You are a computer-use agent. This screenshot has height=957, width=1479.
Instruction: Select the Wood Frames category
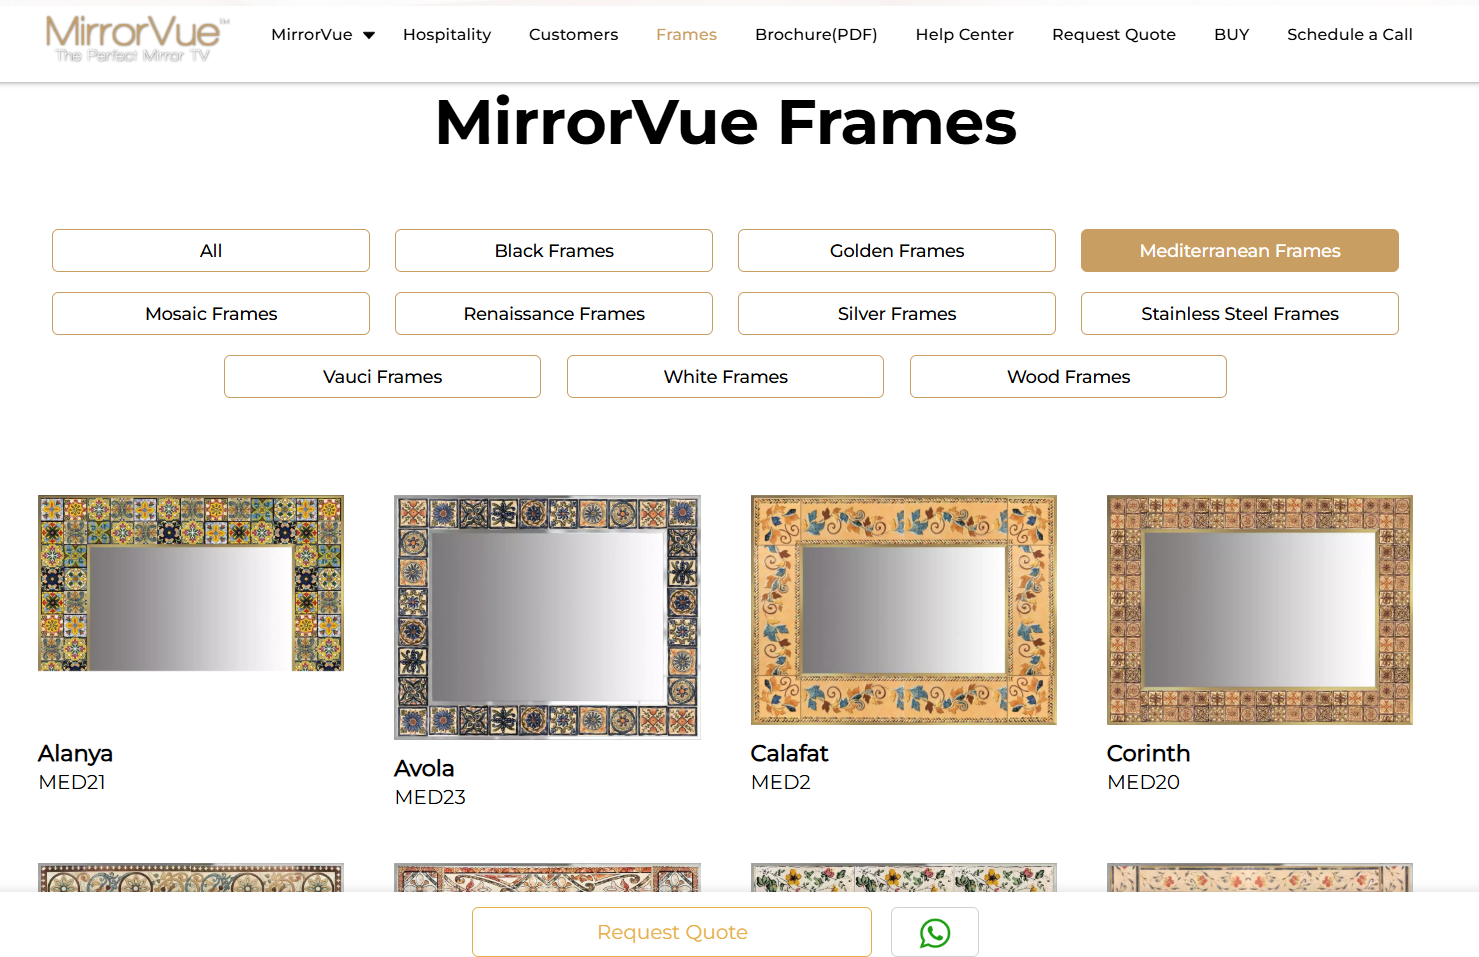tap(1067, 376)
